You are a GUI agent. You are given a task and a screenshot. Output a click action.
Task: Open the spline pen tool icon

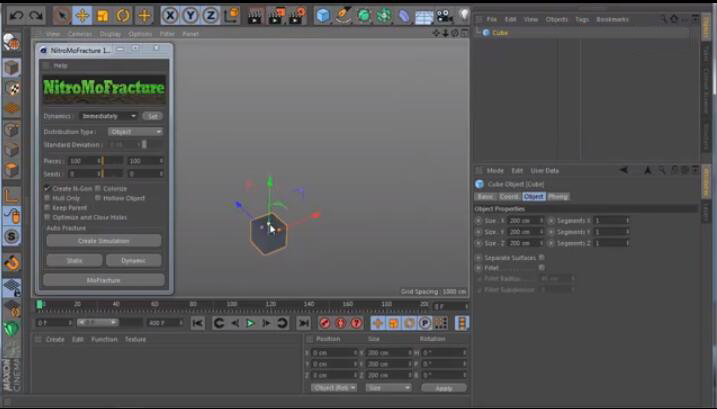click(x=343, y=16)
